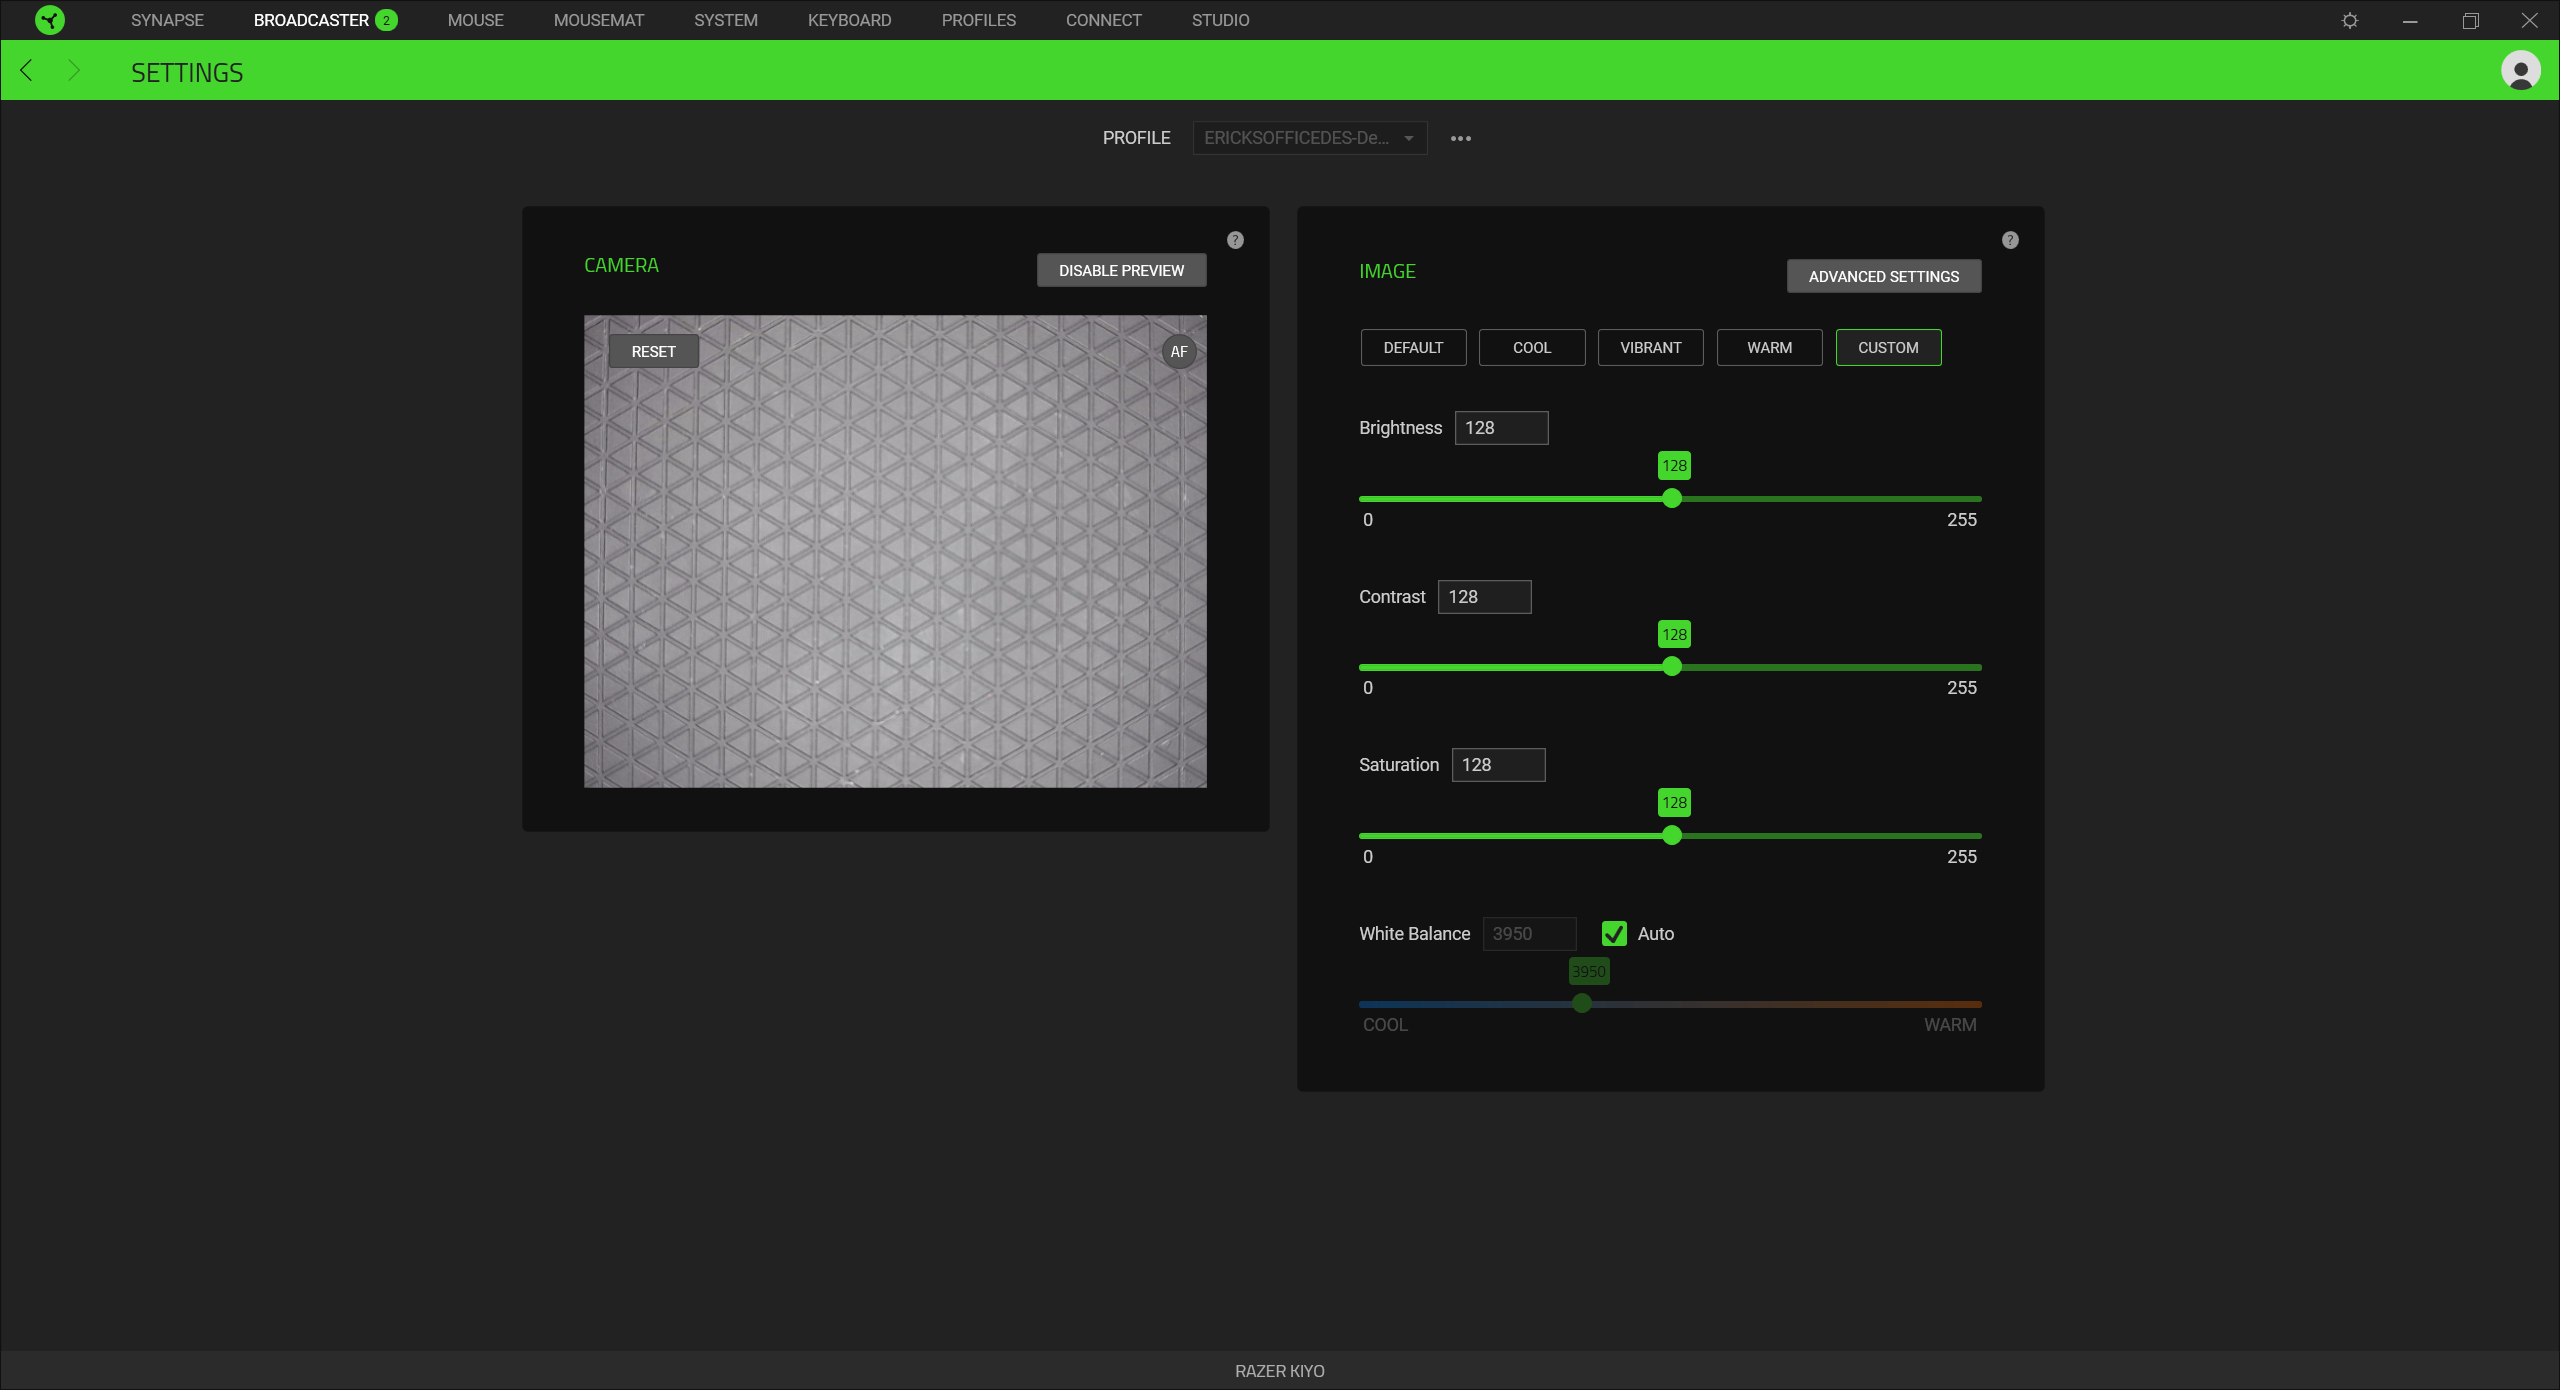Reset the camera view

652,351
